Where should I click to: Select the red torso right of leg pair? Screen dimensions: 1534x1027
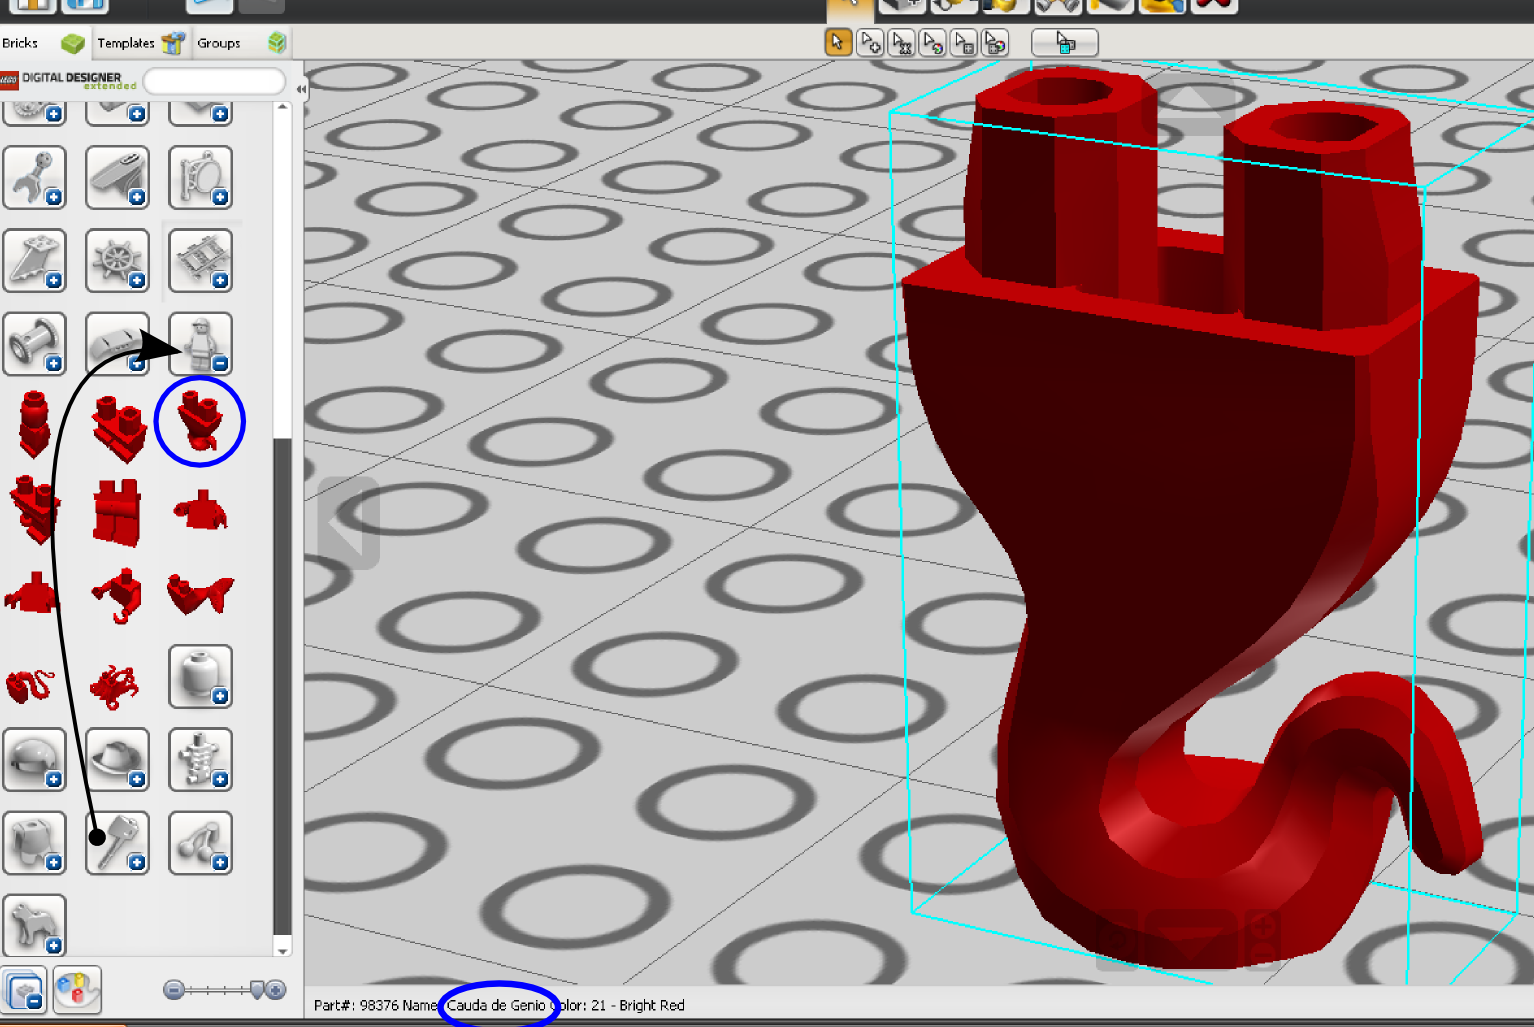(201, 511)
